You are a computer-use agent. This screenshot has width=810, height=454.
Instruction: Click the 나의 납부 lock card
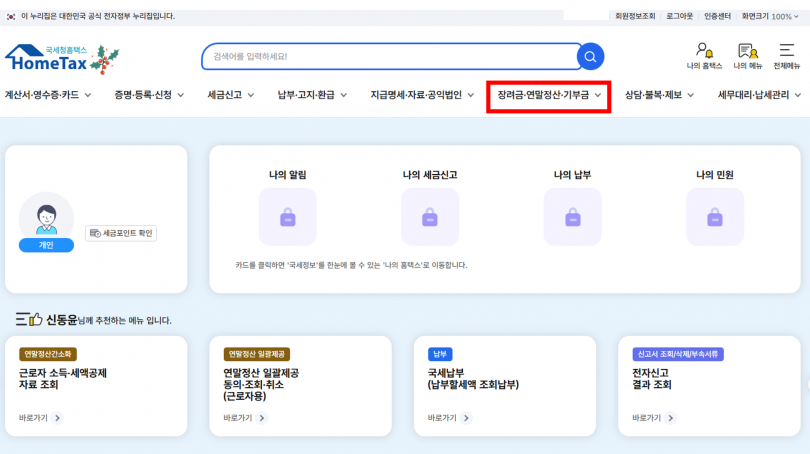[572, 216]
